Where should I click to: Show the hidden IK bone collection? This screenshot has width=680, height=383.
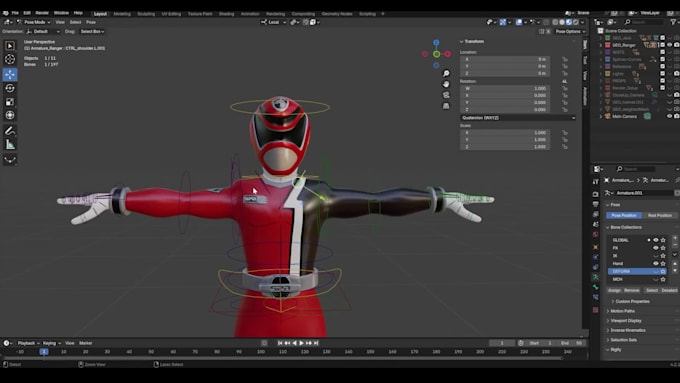656,256
